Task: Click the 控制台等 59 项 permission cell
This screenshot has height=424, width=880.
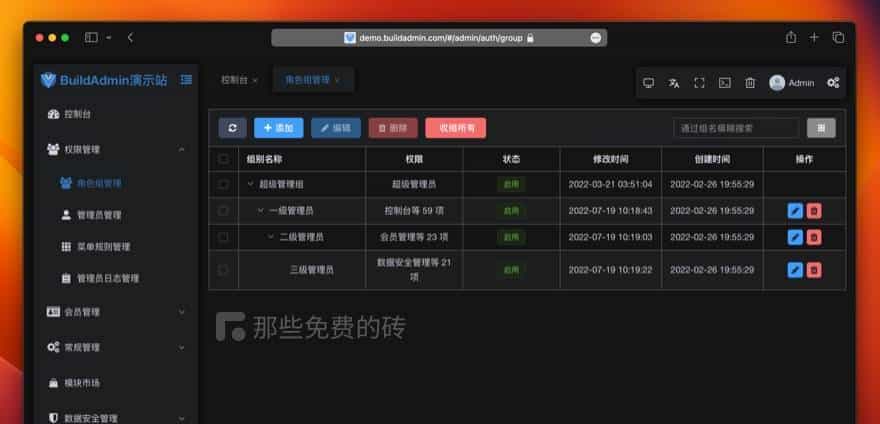Action: [414, 211]
